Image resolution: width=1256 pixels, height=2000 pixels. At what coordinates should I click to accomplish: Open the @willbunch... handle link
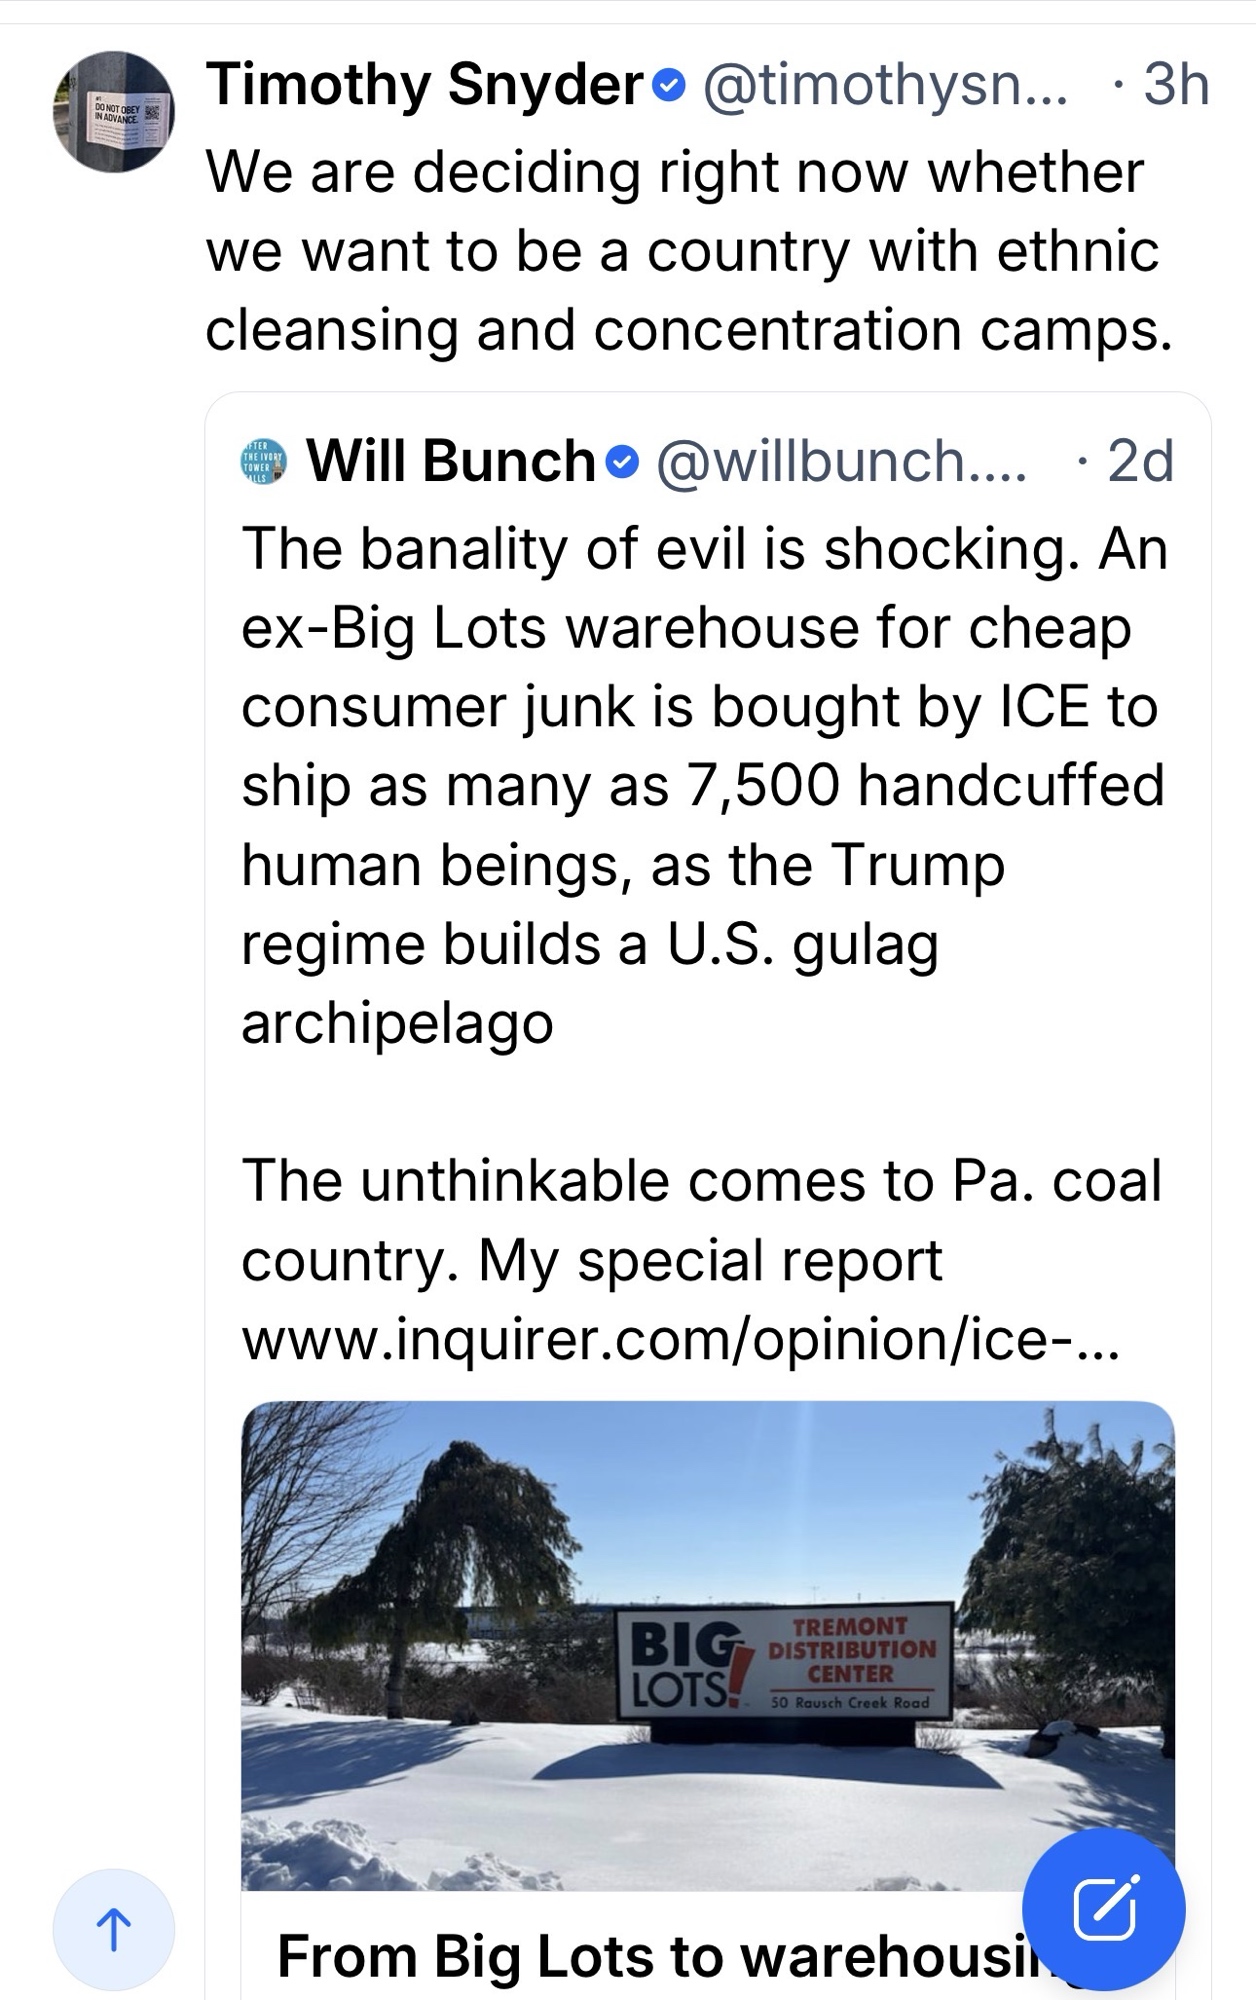pos(840,462)
